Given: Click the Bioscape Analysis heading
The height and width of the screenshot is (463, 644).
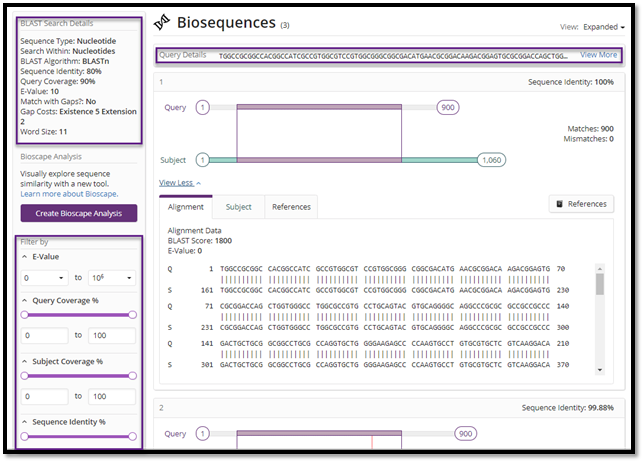Looking at the screenshot, I should [51, 157].
